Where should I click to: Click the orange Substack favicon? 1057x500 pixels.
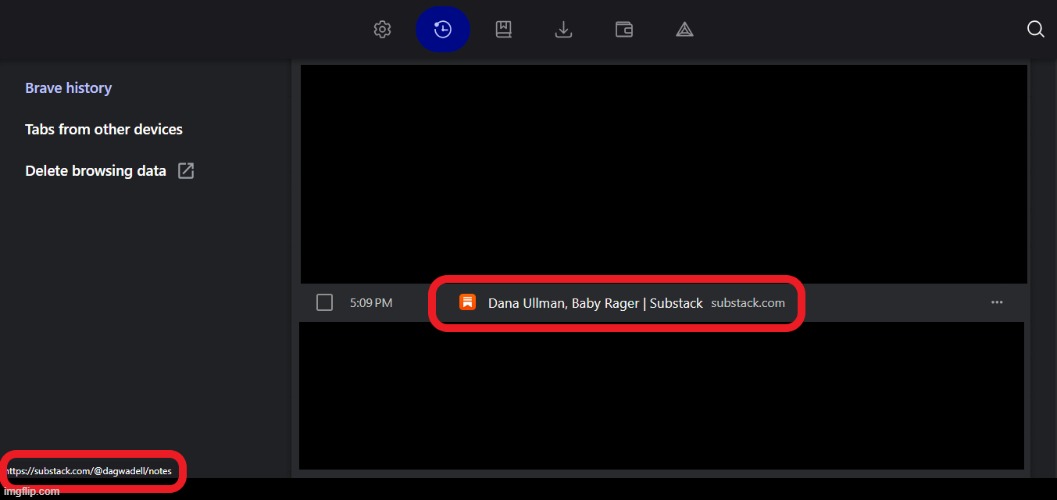pos(467,302)
